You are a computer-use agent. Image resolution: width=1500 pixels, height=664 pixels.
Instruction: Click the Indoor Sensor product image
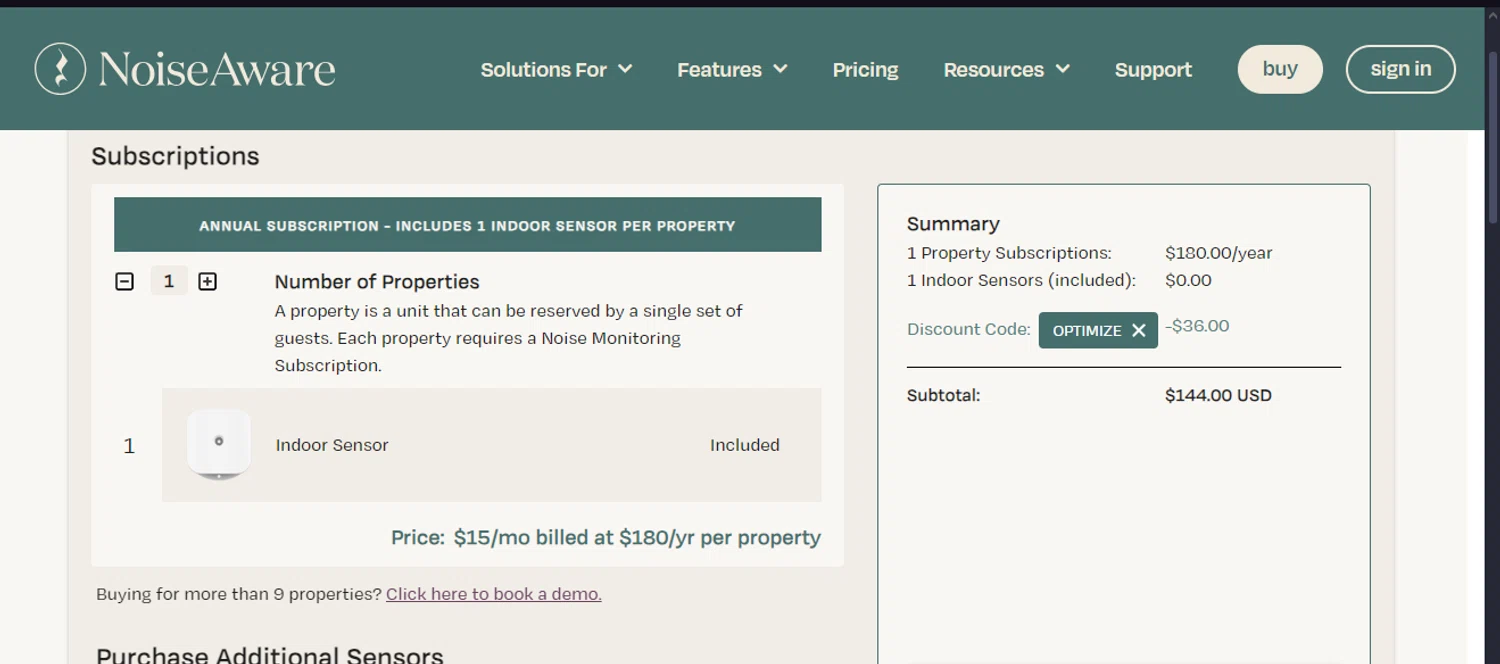click(x=219, y=444)
